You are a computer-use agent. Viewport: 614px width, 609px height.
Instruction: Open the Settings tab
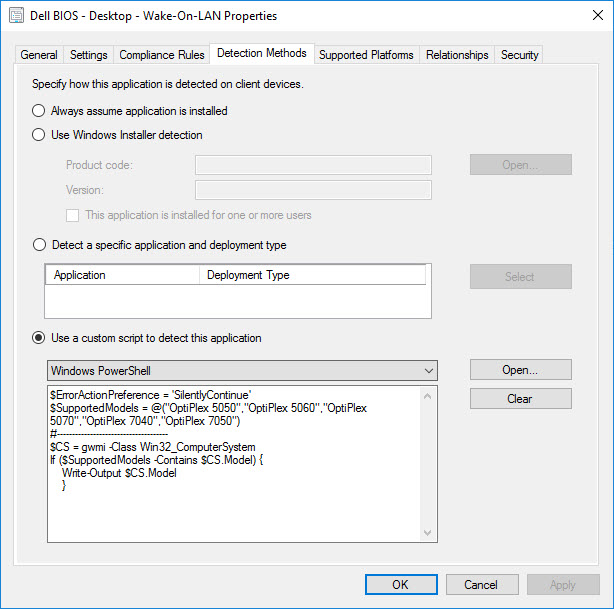(x=89, y=55)
